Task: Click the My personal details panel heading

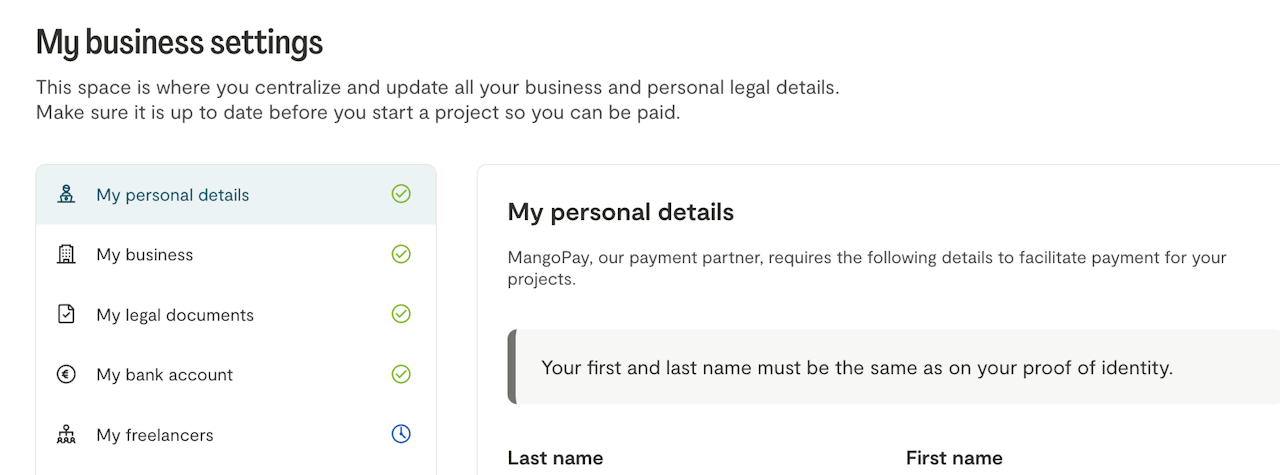Action: coord(621,212)
